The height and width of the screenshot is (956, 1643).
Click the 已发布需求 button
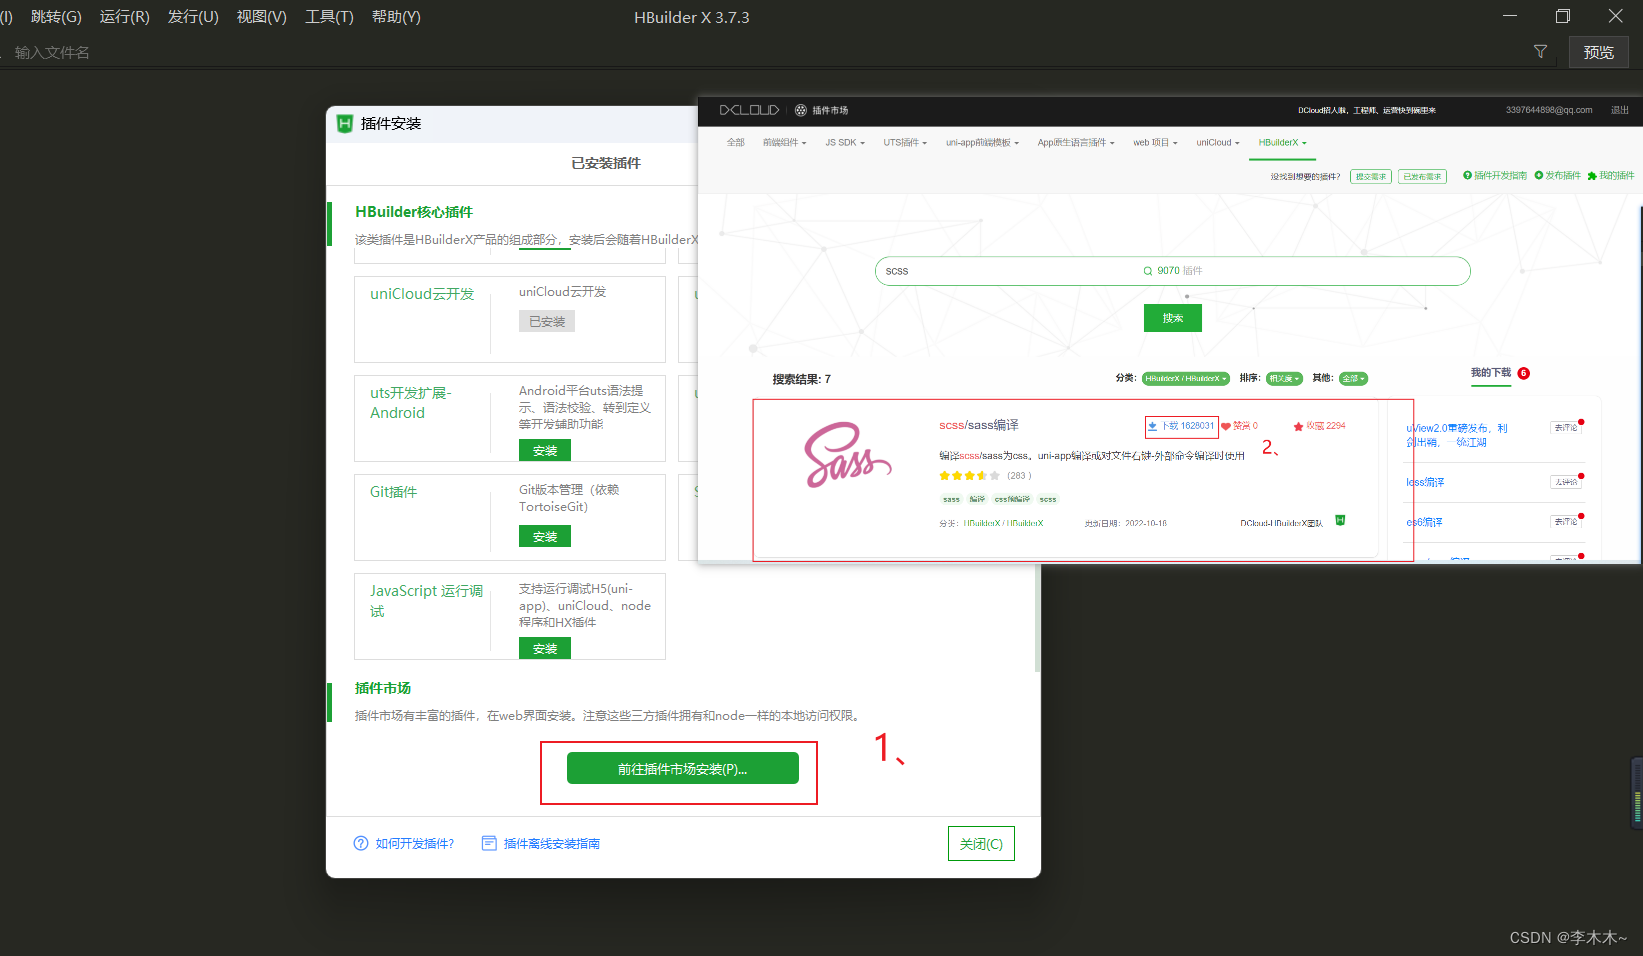pos(1422,176)
